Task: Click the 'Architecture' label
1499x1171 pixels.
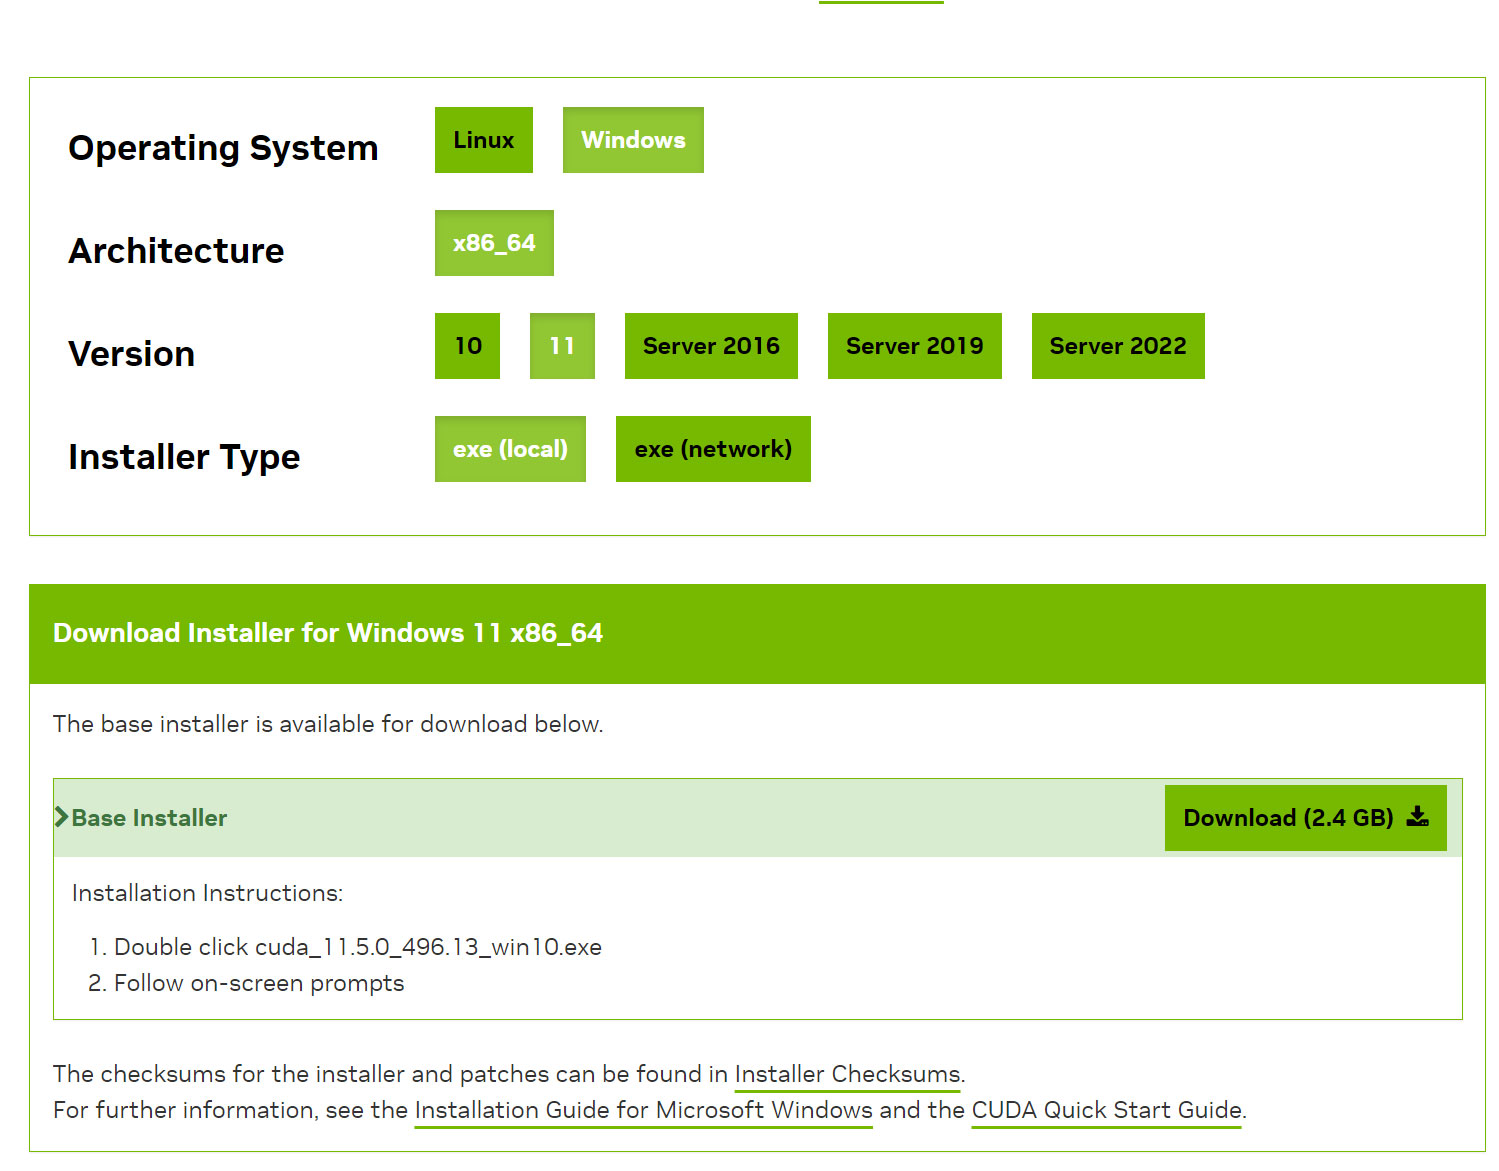Action: pos(176,251)
